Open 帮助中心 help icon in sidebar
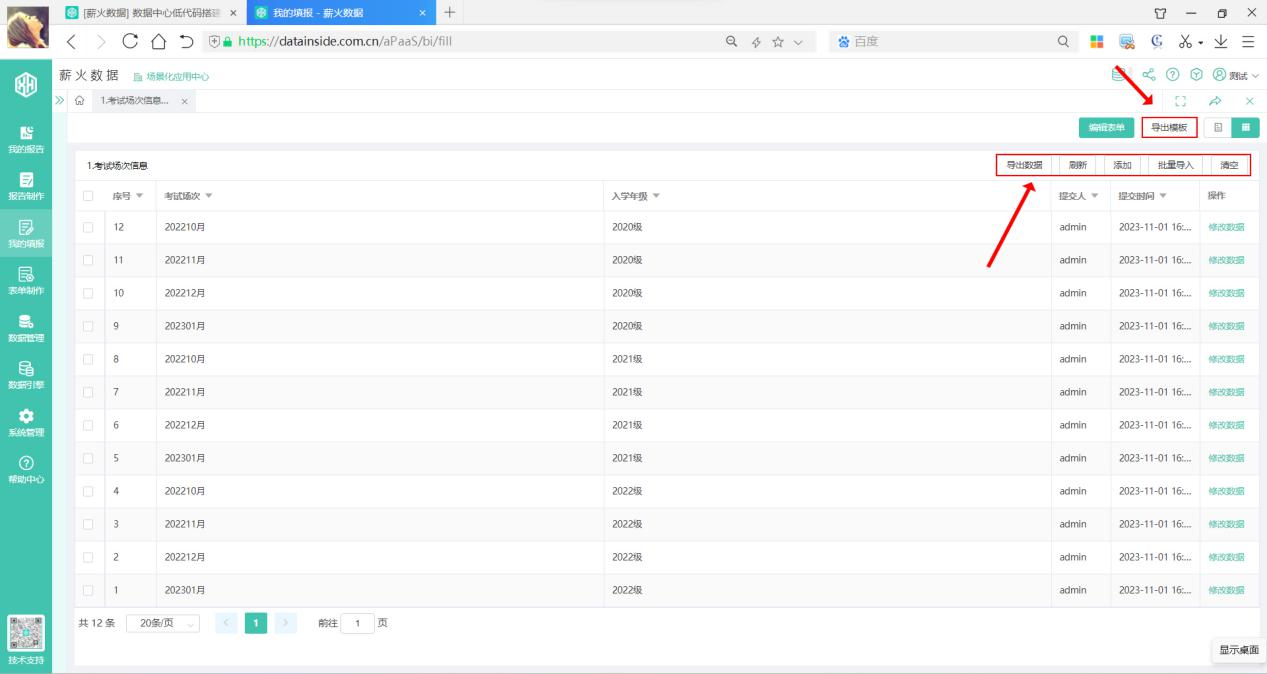Image resolution: width=1267 pixels, height=674 pixels. [x=26, y=469]
